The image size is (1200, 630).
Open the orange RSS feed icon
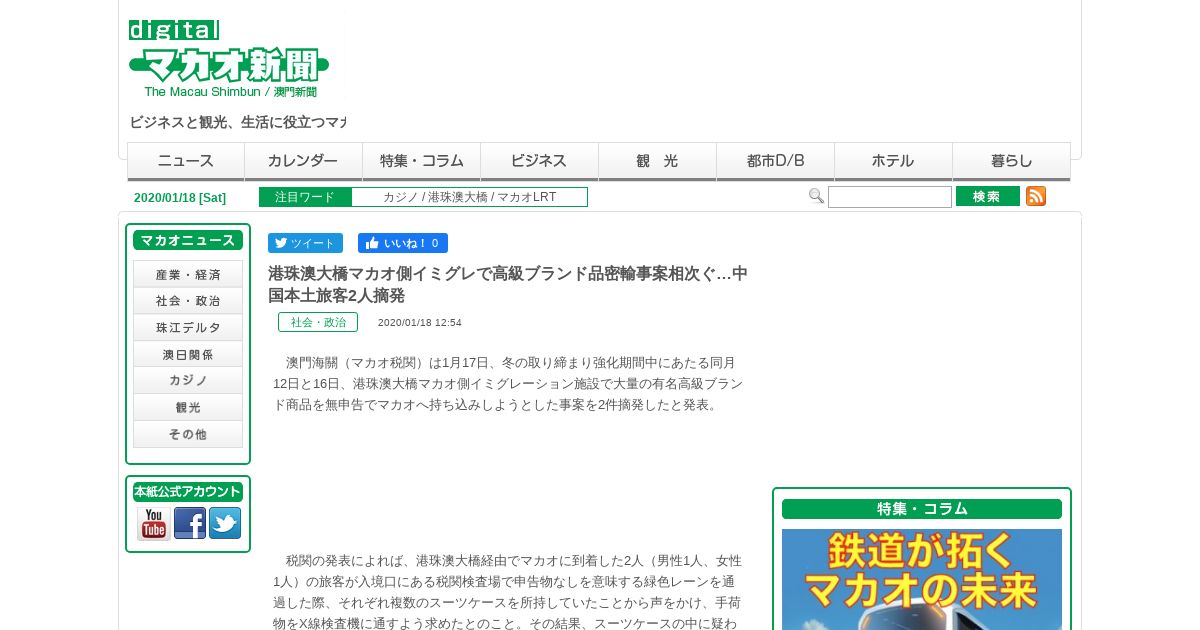1036,196
